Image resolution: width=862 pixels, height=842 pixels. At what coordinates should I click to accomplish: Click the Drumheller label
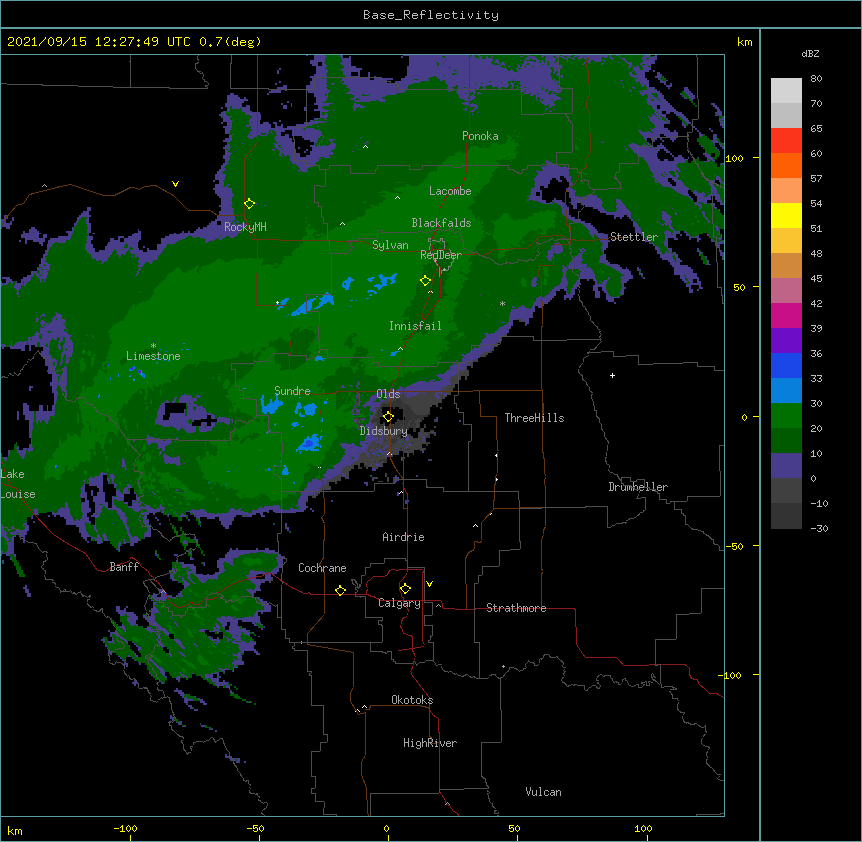[x=638, y=487]
